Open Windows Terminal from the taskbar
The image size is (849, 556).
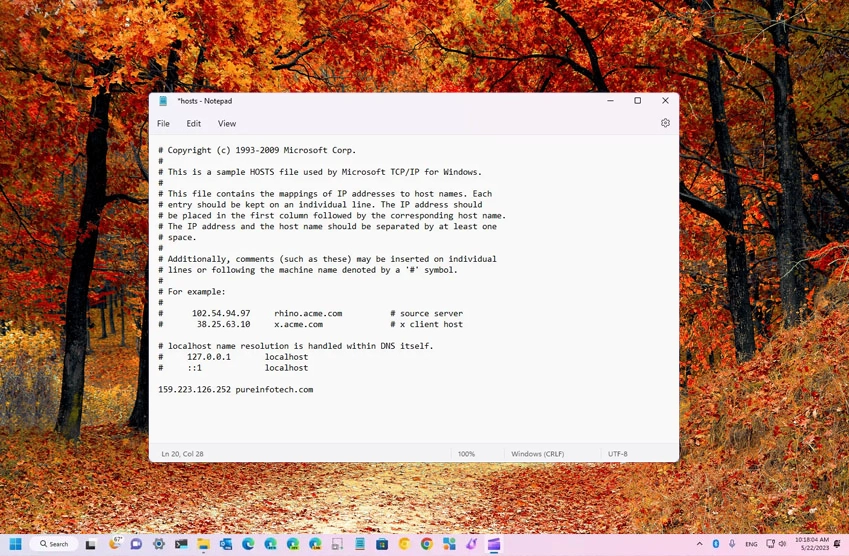(x=181, y=544)
